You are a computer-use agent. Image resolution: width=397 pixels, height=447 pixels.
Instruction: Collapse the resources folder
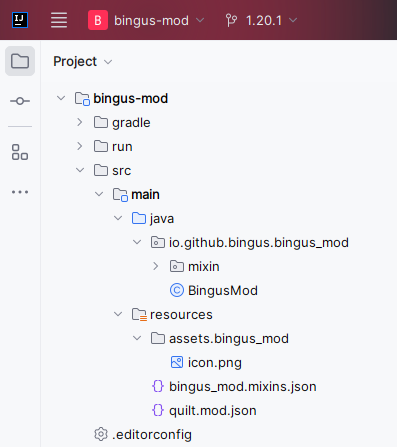[x=118, y=314]
